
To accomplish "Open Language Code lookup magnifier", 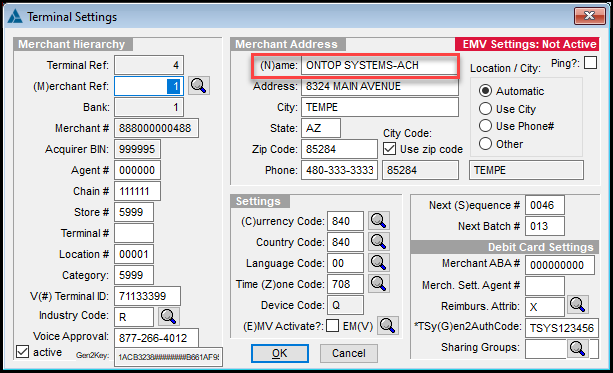I will (378, 263).
